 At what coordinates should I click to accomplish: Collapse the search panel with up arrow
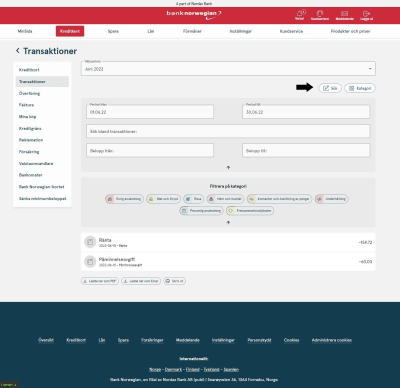[x=228, y=167]
